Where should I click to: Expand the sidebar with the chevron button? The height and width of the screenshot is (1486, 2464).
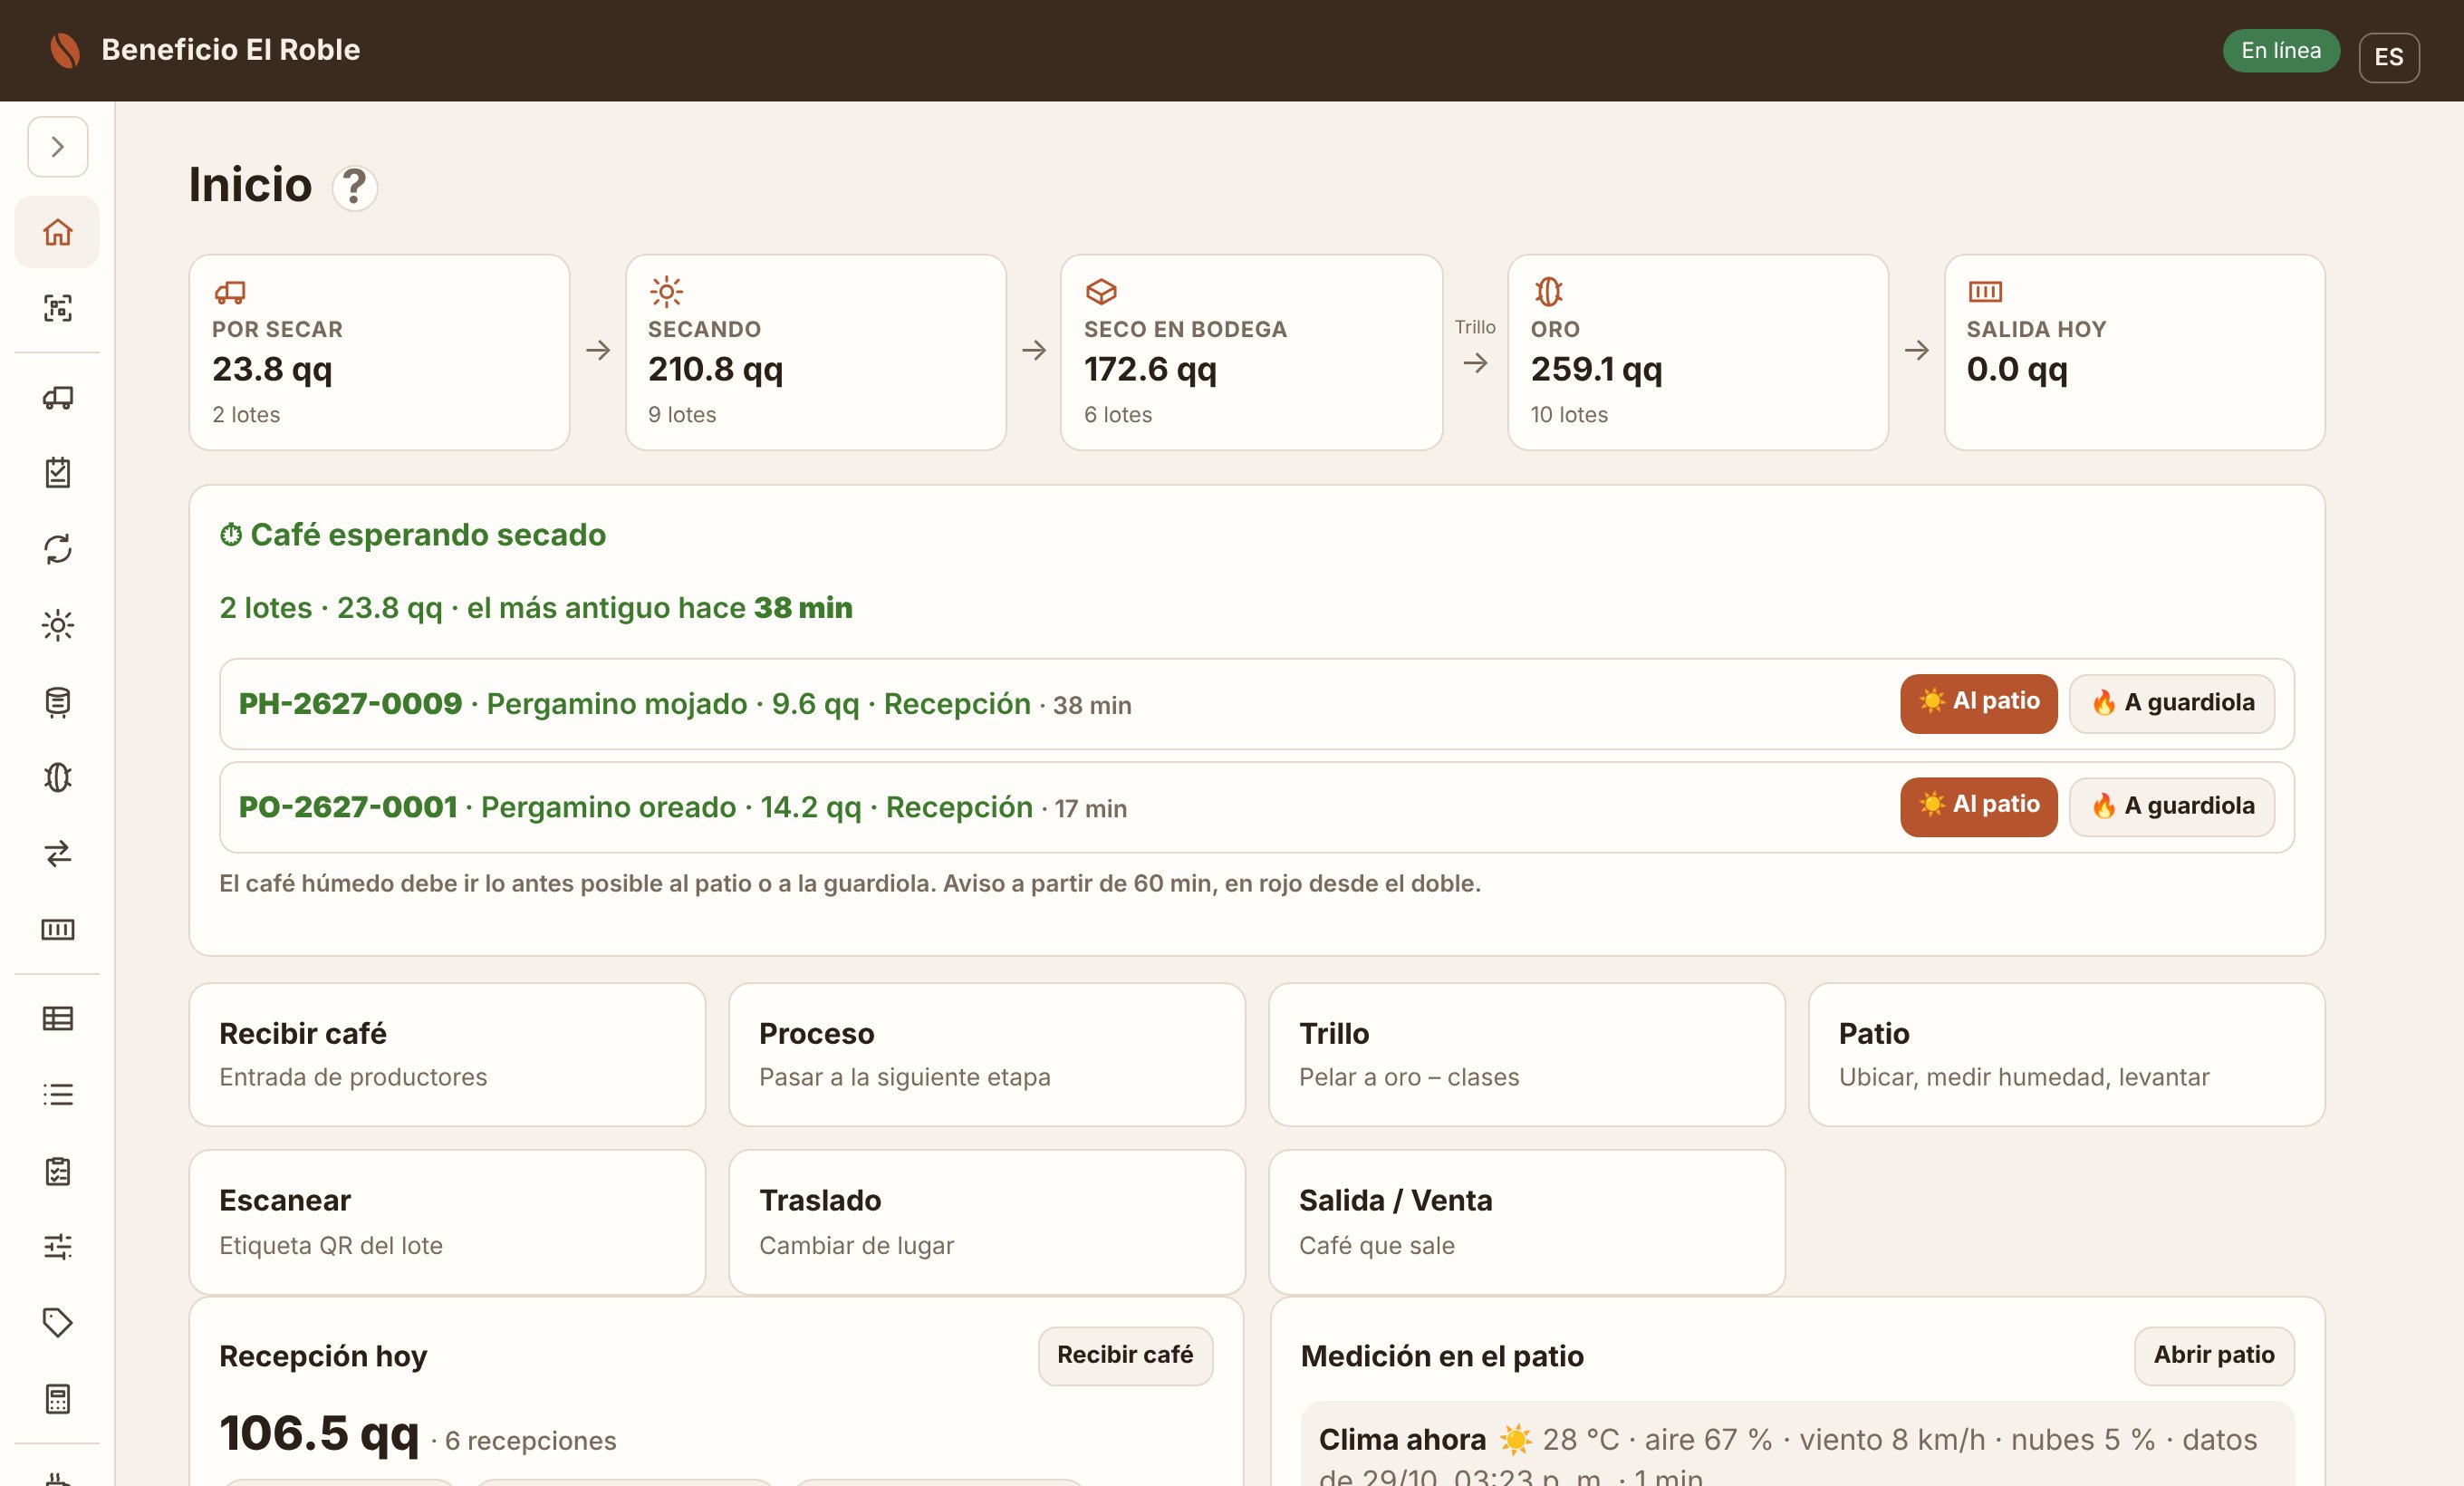57,147
